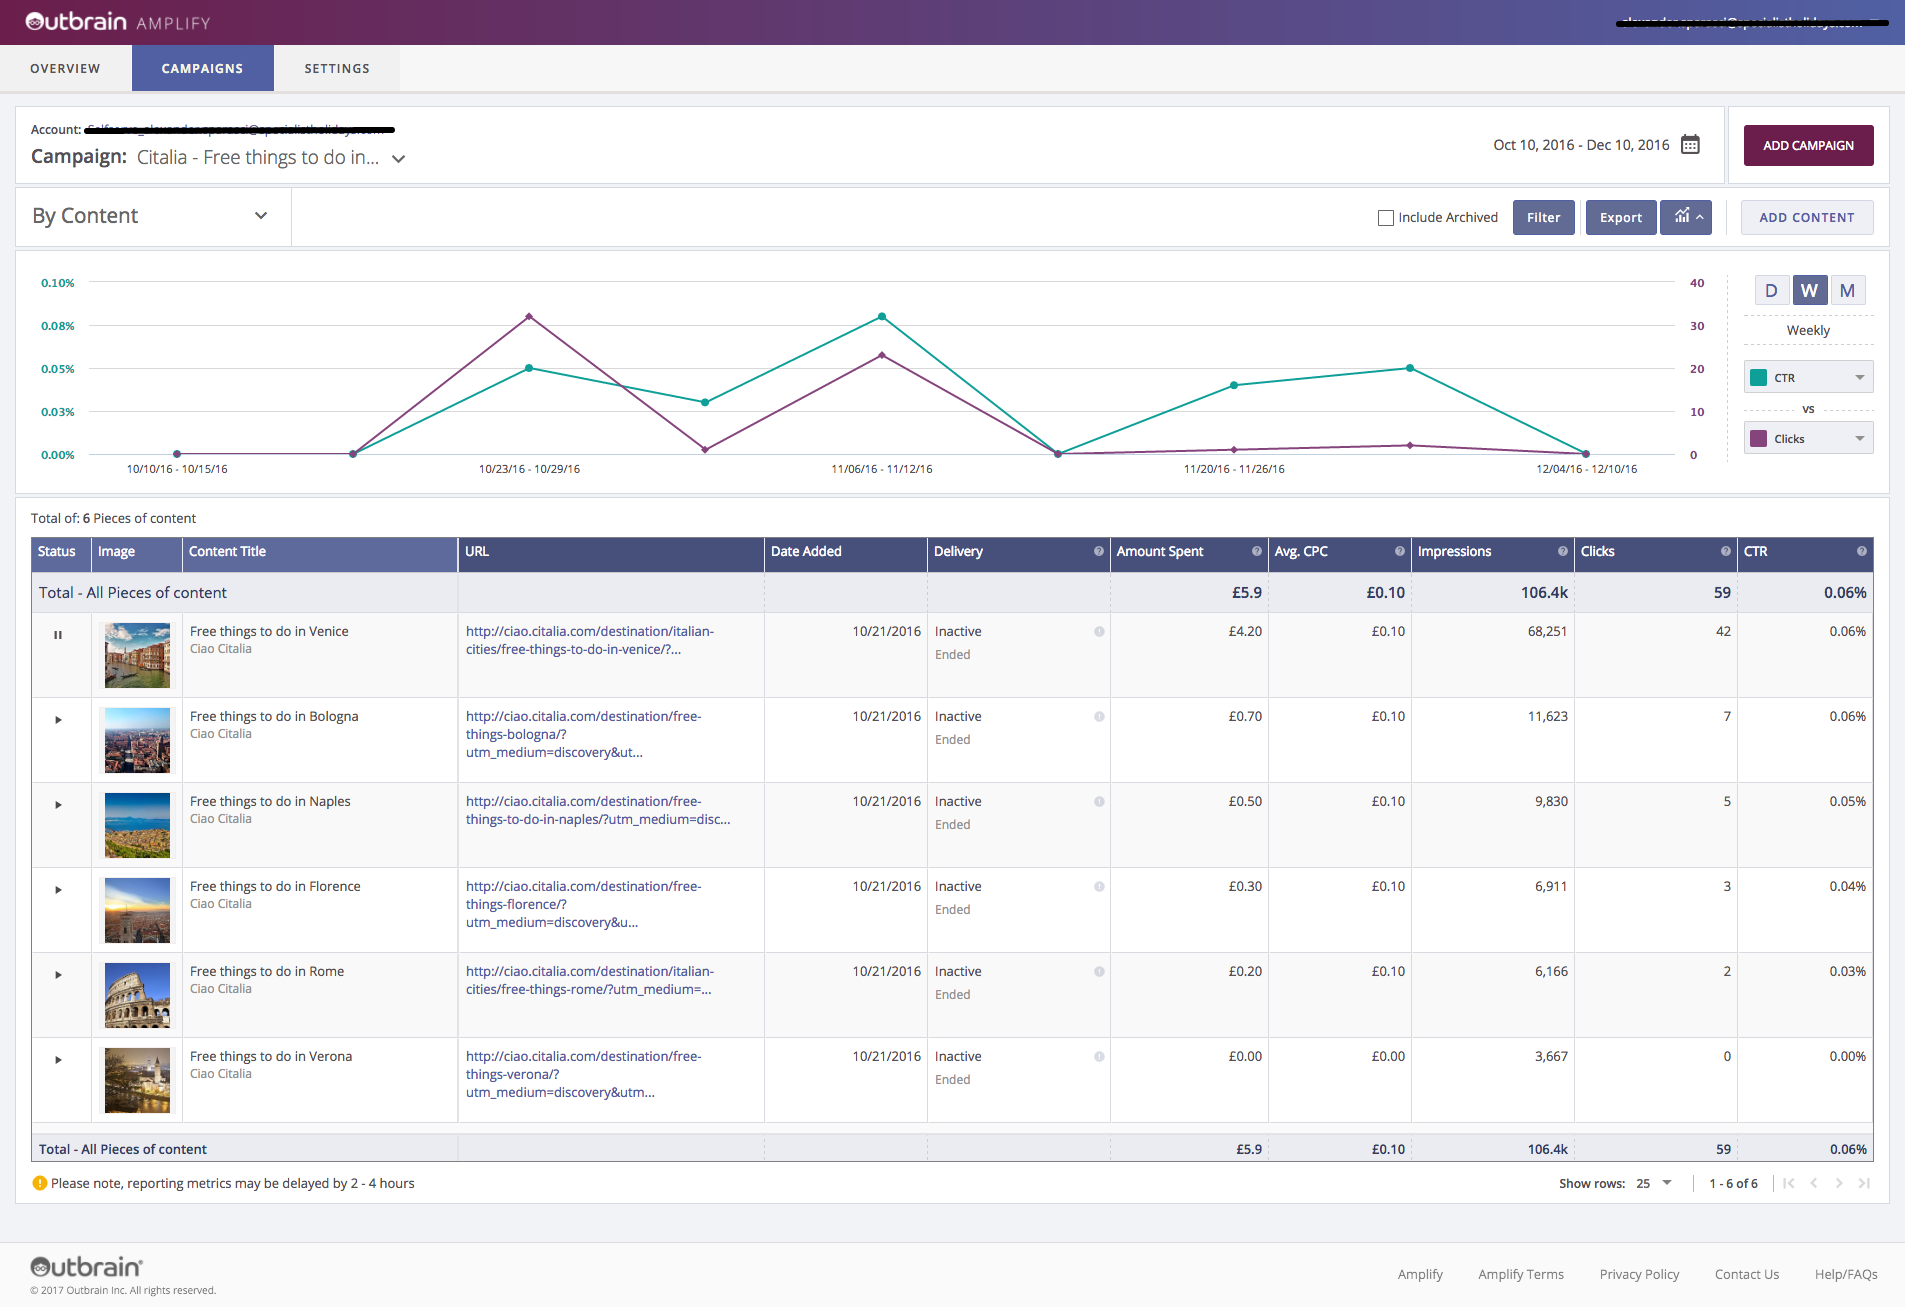This screenshot has height=1307, width=1905.
Task: Click the Florence sunset thumbnail image
Action: click(137, 910)
